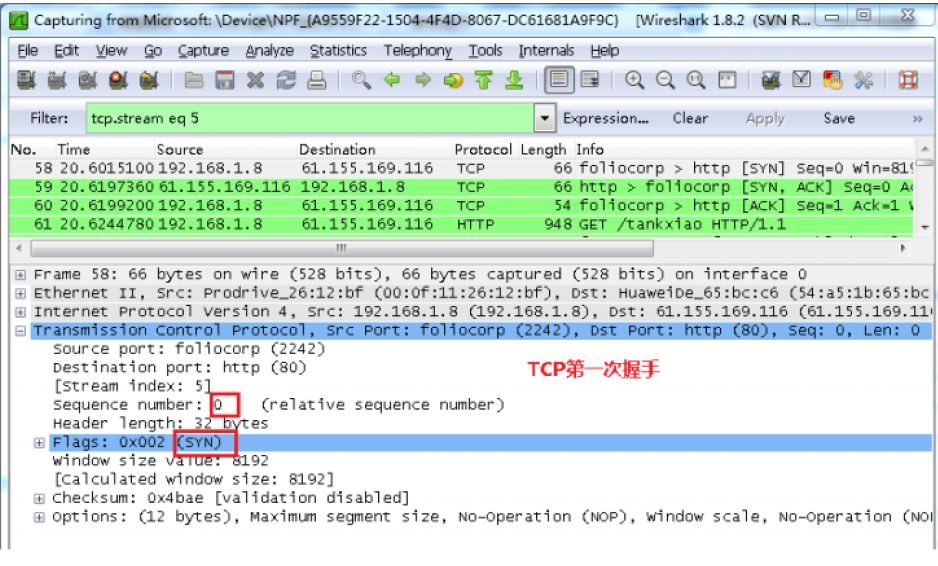Open capture options toolbar icon
The width and height of the screenshot is (938, 566).
57,80
